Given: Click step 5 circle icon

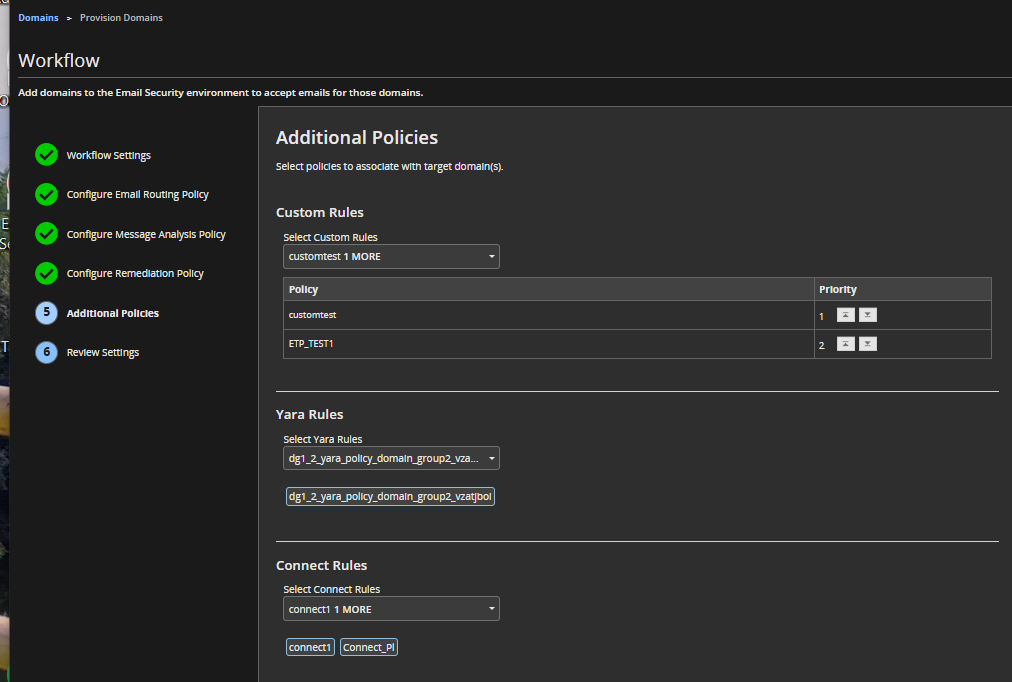Looking at the screenshot, I should pos(46,313).
